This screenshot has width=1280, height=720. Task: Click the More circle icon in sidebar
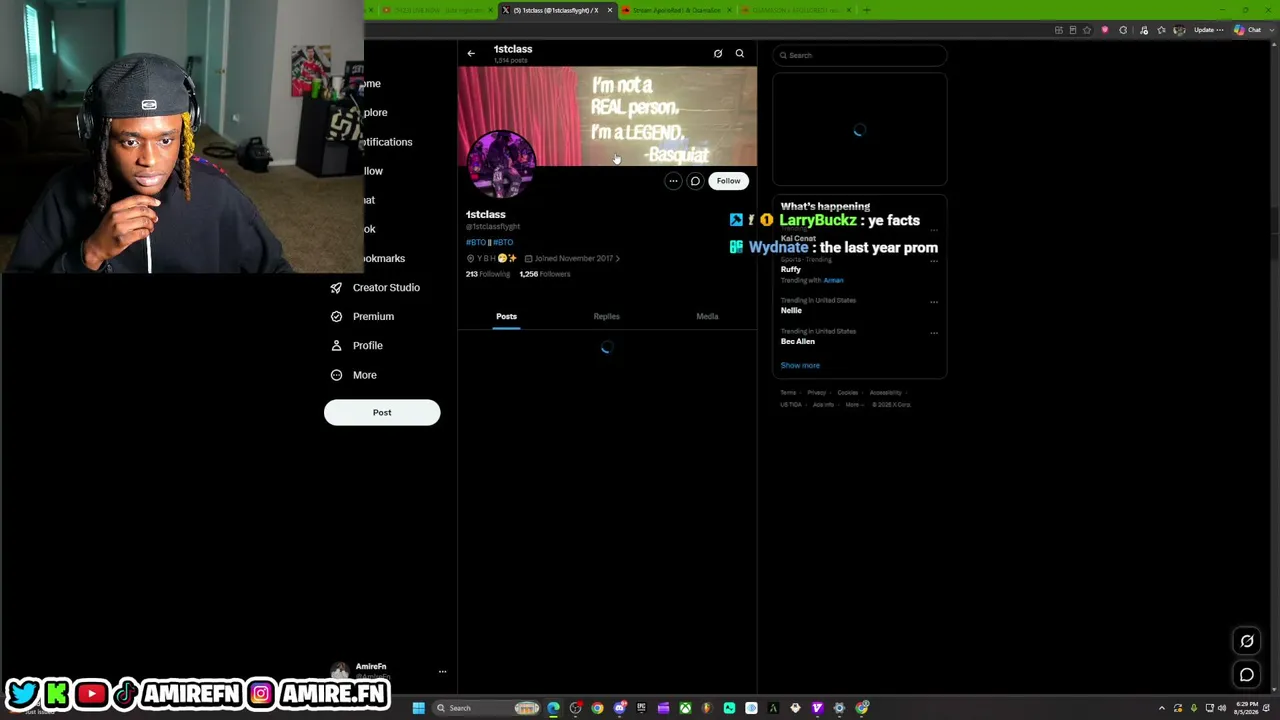tap(336, 375)
